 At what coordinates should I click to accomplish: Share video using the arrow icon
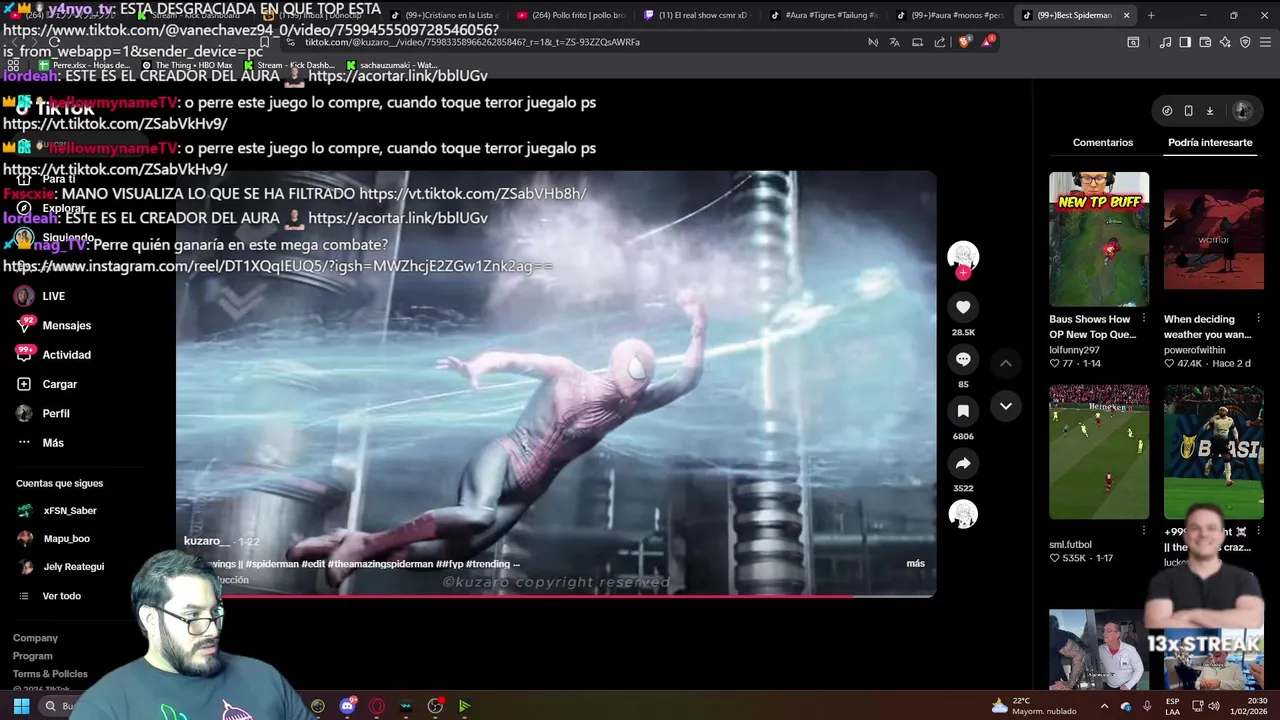963,463
